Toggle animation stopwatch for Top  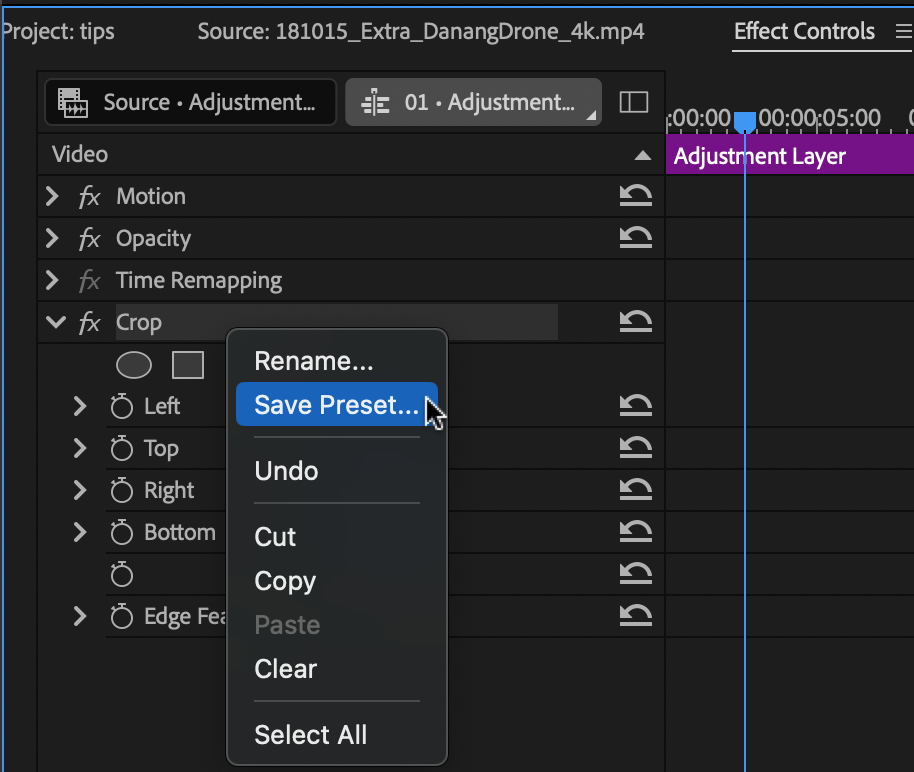click(x=122, y=448)
